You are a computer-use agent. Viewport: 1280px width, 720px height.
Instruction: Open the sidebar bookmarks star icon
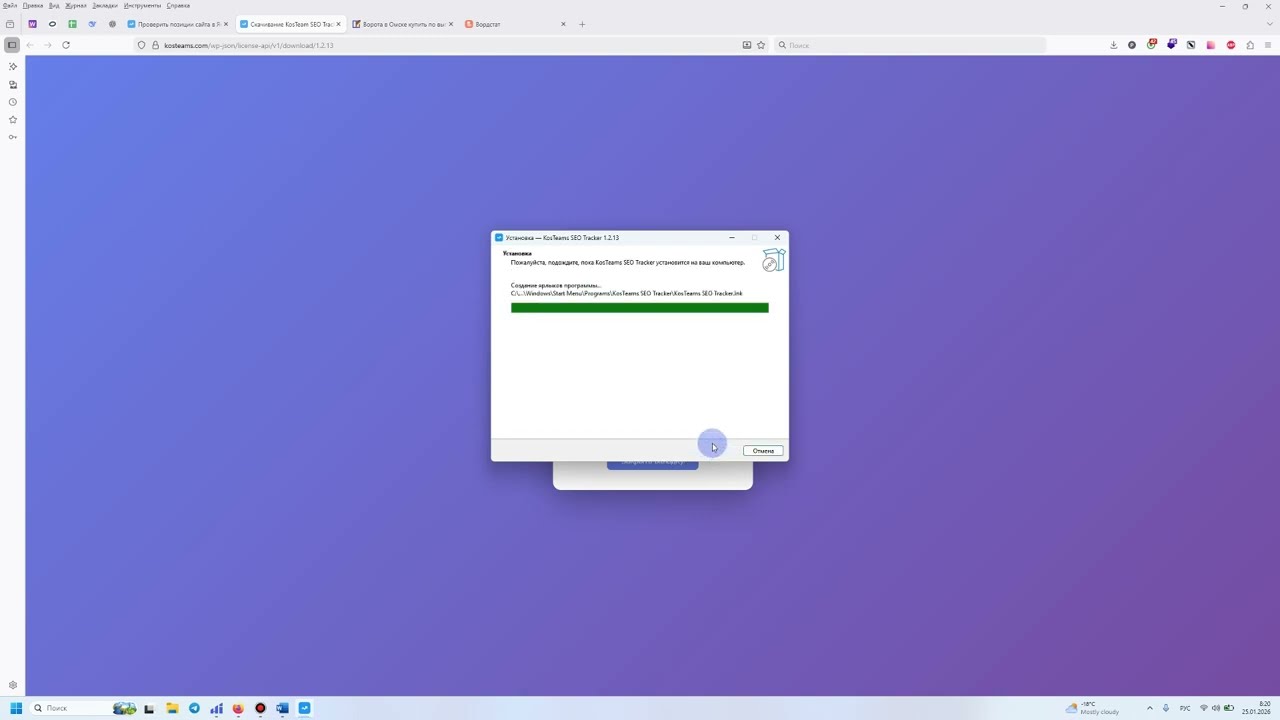[x=13, y=120]
